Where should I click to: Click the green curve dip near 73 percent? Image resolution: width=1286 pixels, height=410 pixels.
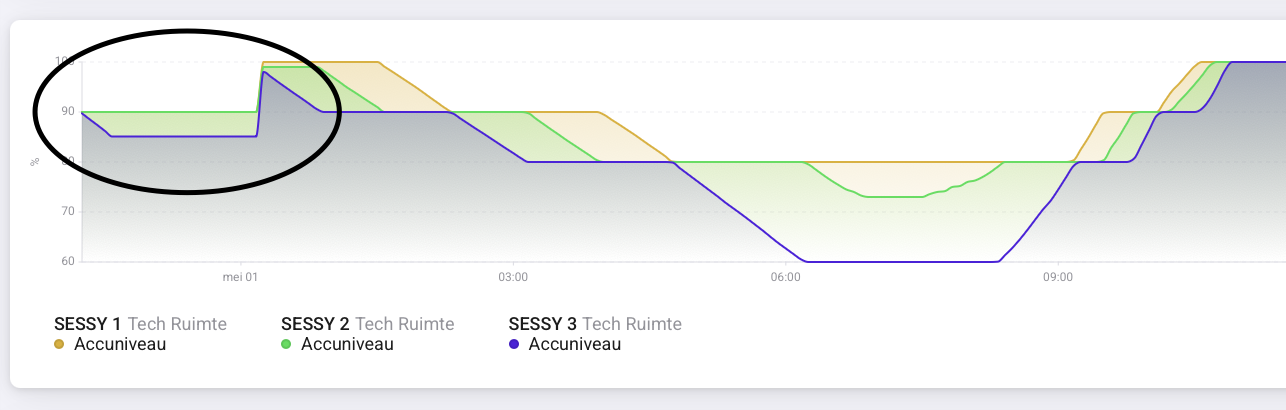point(893,197)
